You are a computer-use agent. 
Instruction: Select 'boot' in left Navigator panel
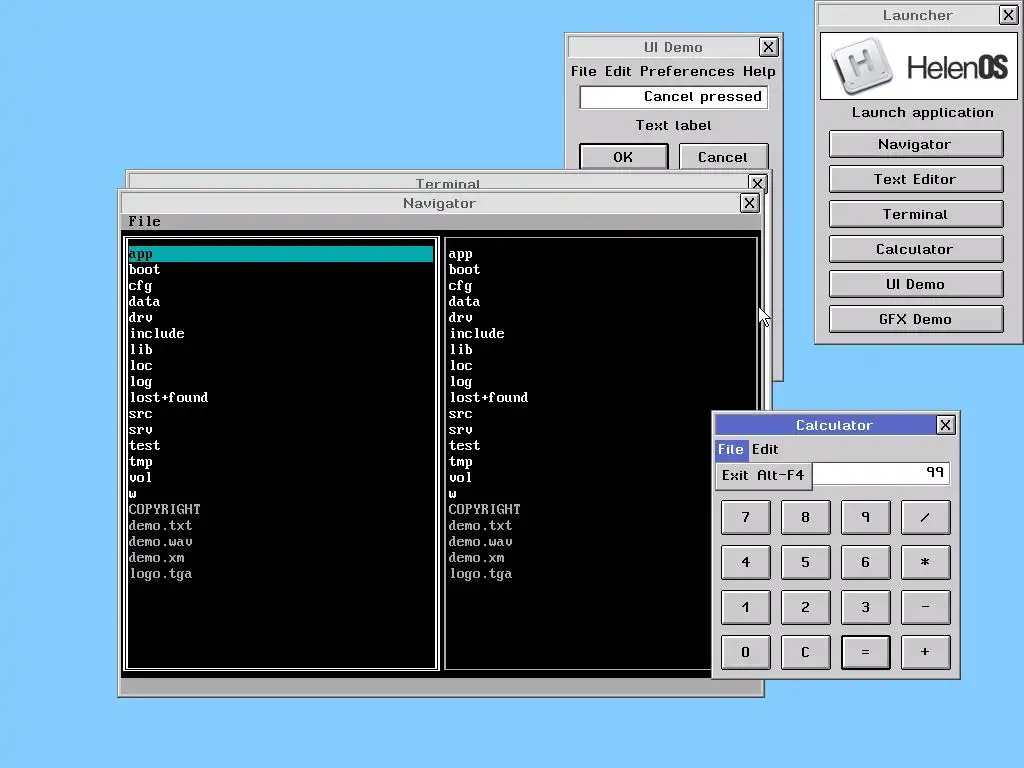click(x=280, y=270)
